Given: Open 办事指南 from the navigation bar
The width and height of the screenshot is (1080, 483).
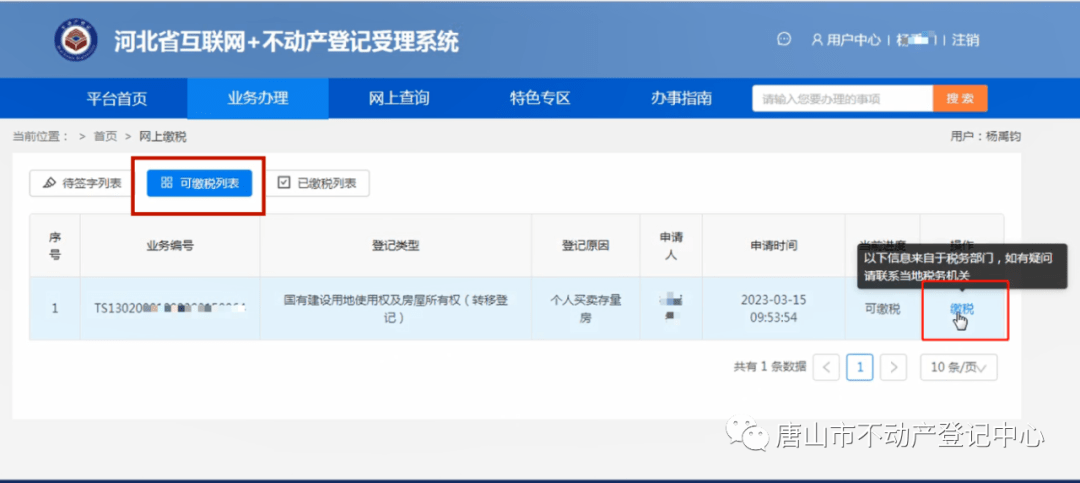Looking at the screenshot, I should 681,98.
